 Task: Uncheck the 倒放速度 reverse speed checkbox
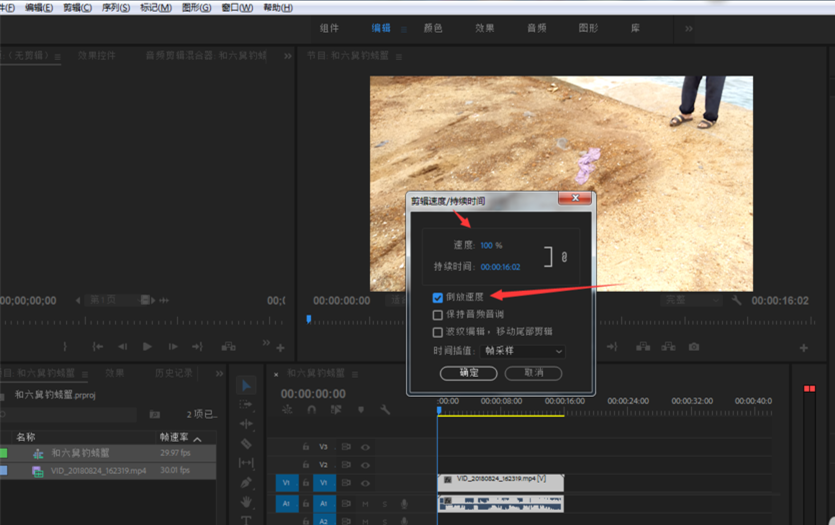[438, 298]
